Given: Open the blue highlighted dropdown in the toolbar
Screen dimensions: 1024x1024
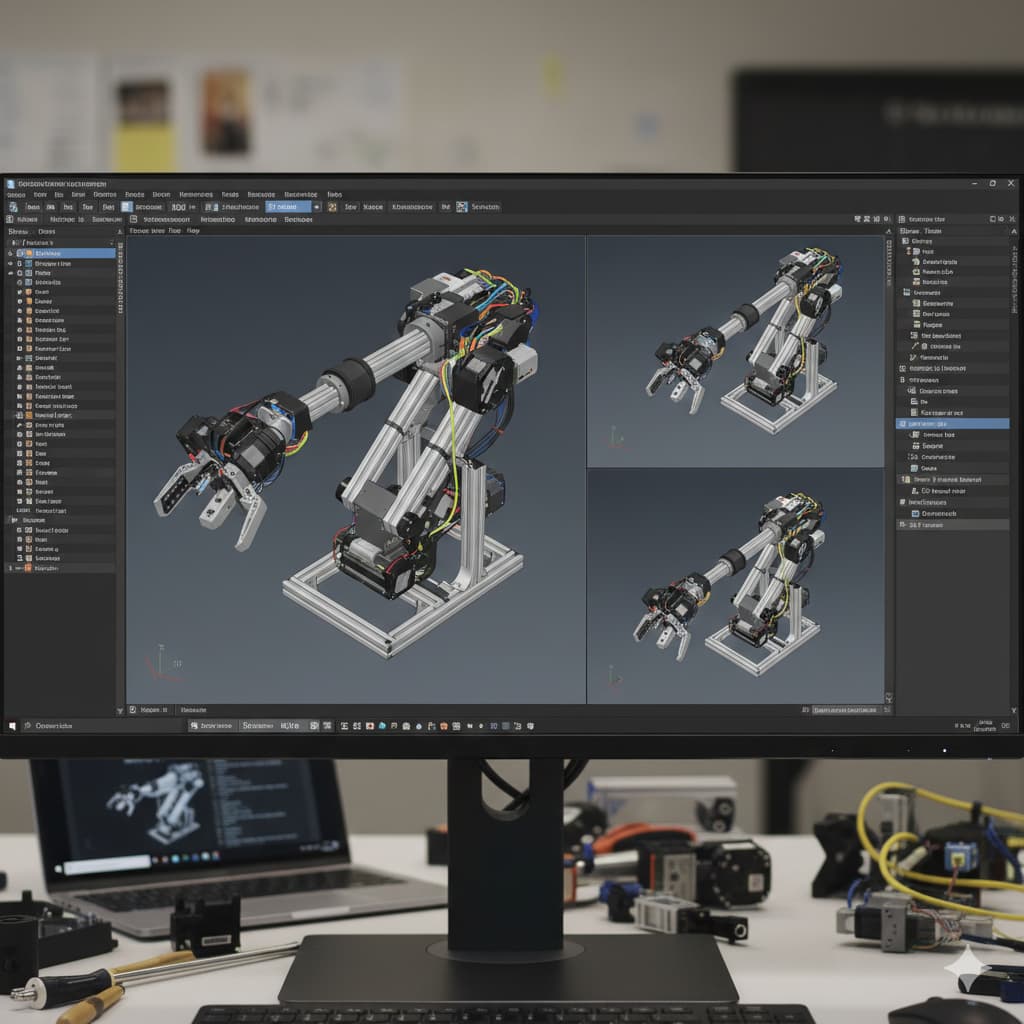Looking at the screenshot, I should [x=288, y=207].
